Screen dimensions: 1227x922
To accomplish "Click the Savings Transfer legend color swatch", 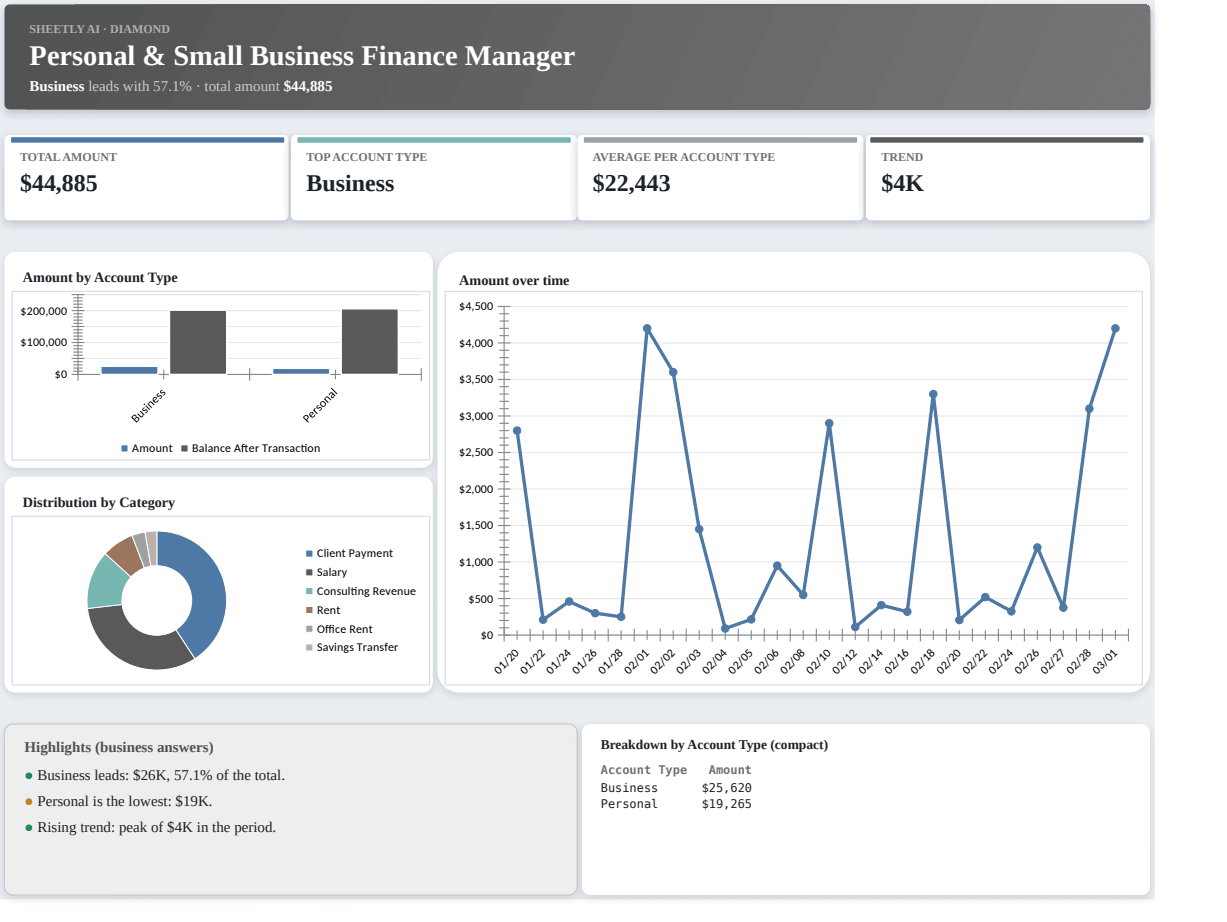I will (x=309, y=648).
